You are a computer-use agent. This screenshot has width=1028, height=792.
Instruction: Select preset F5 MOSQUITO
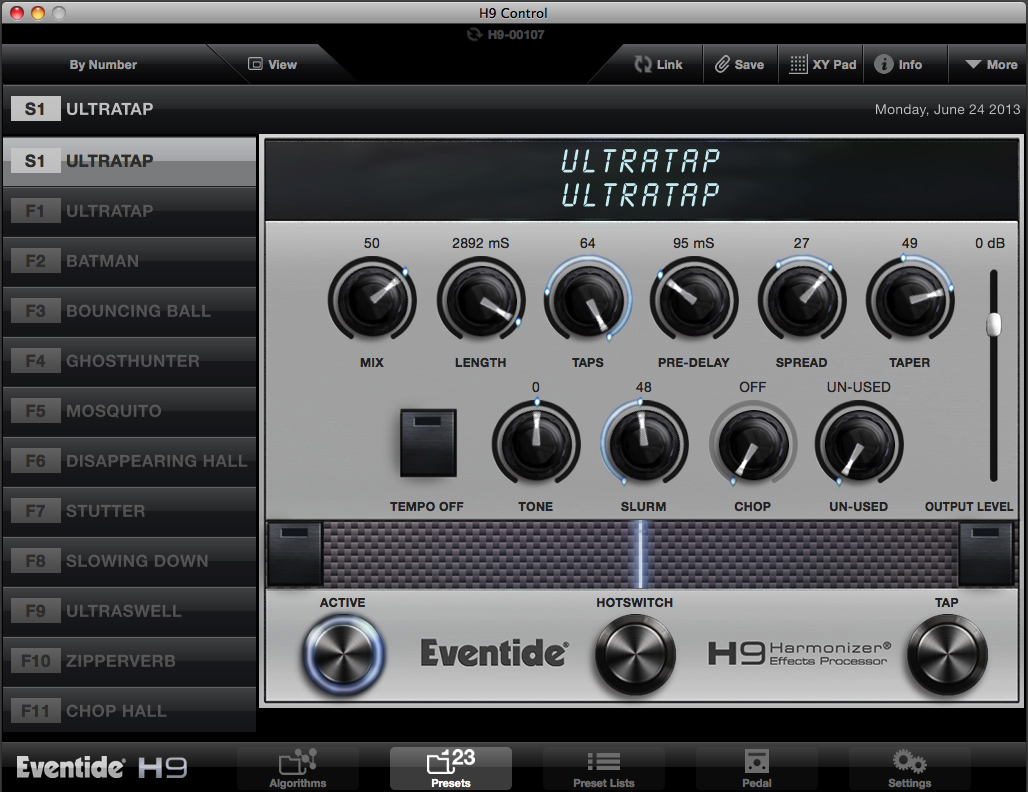click(129, 411)
